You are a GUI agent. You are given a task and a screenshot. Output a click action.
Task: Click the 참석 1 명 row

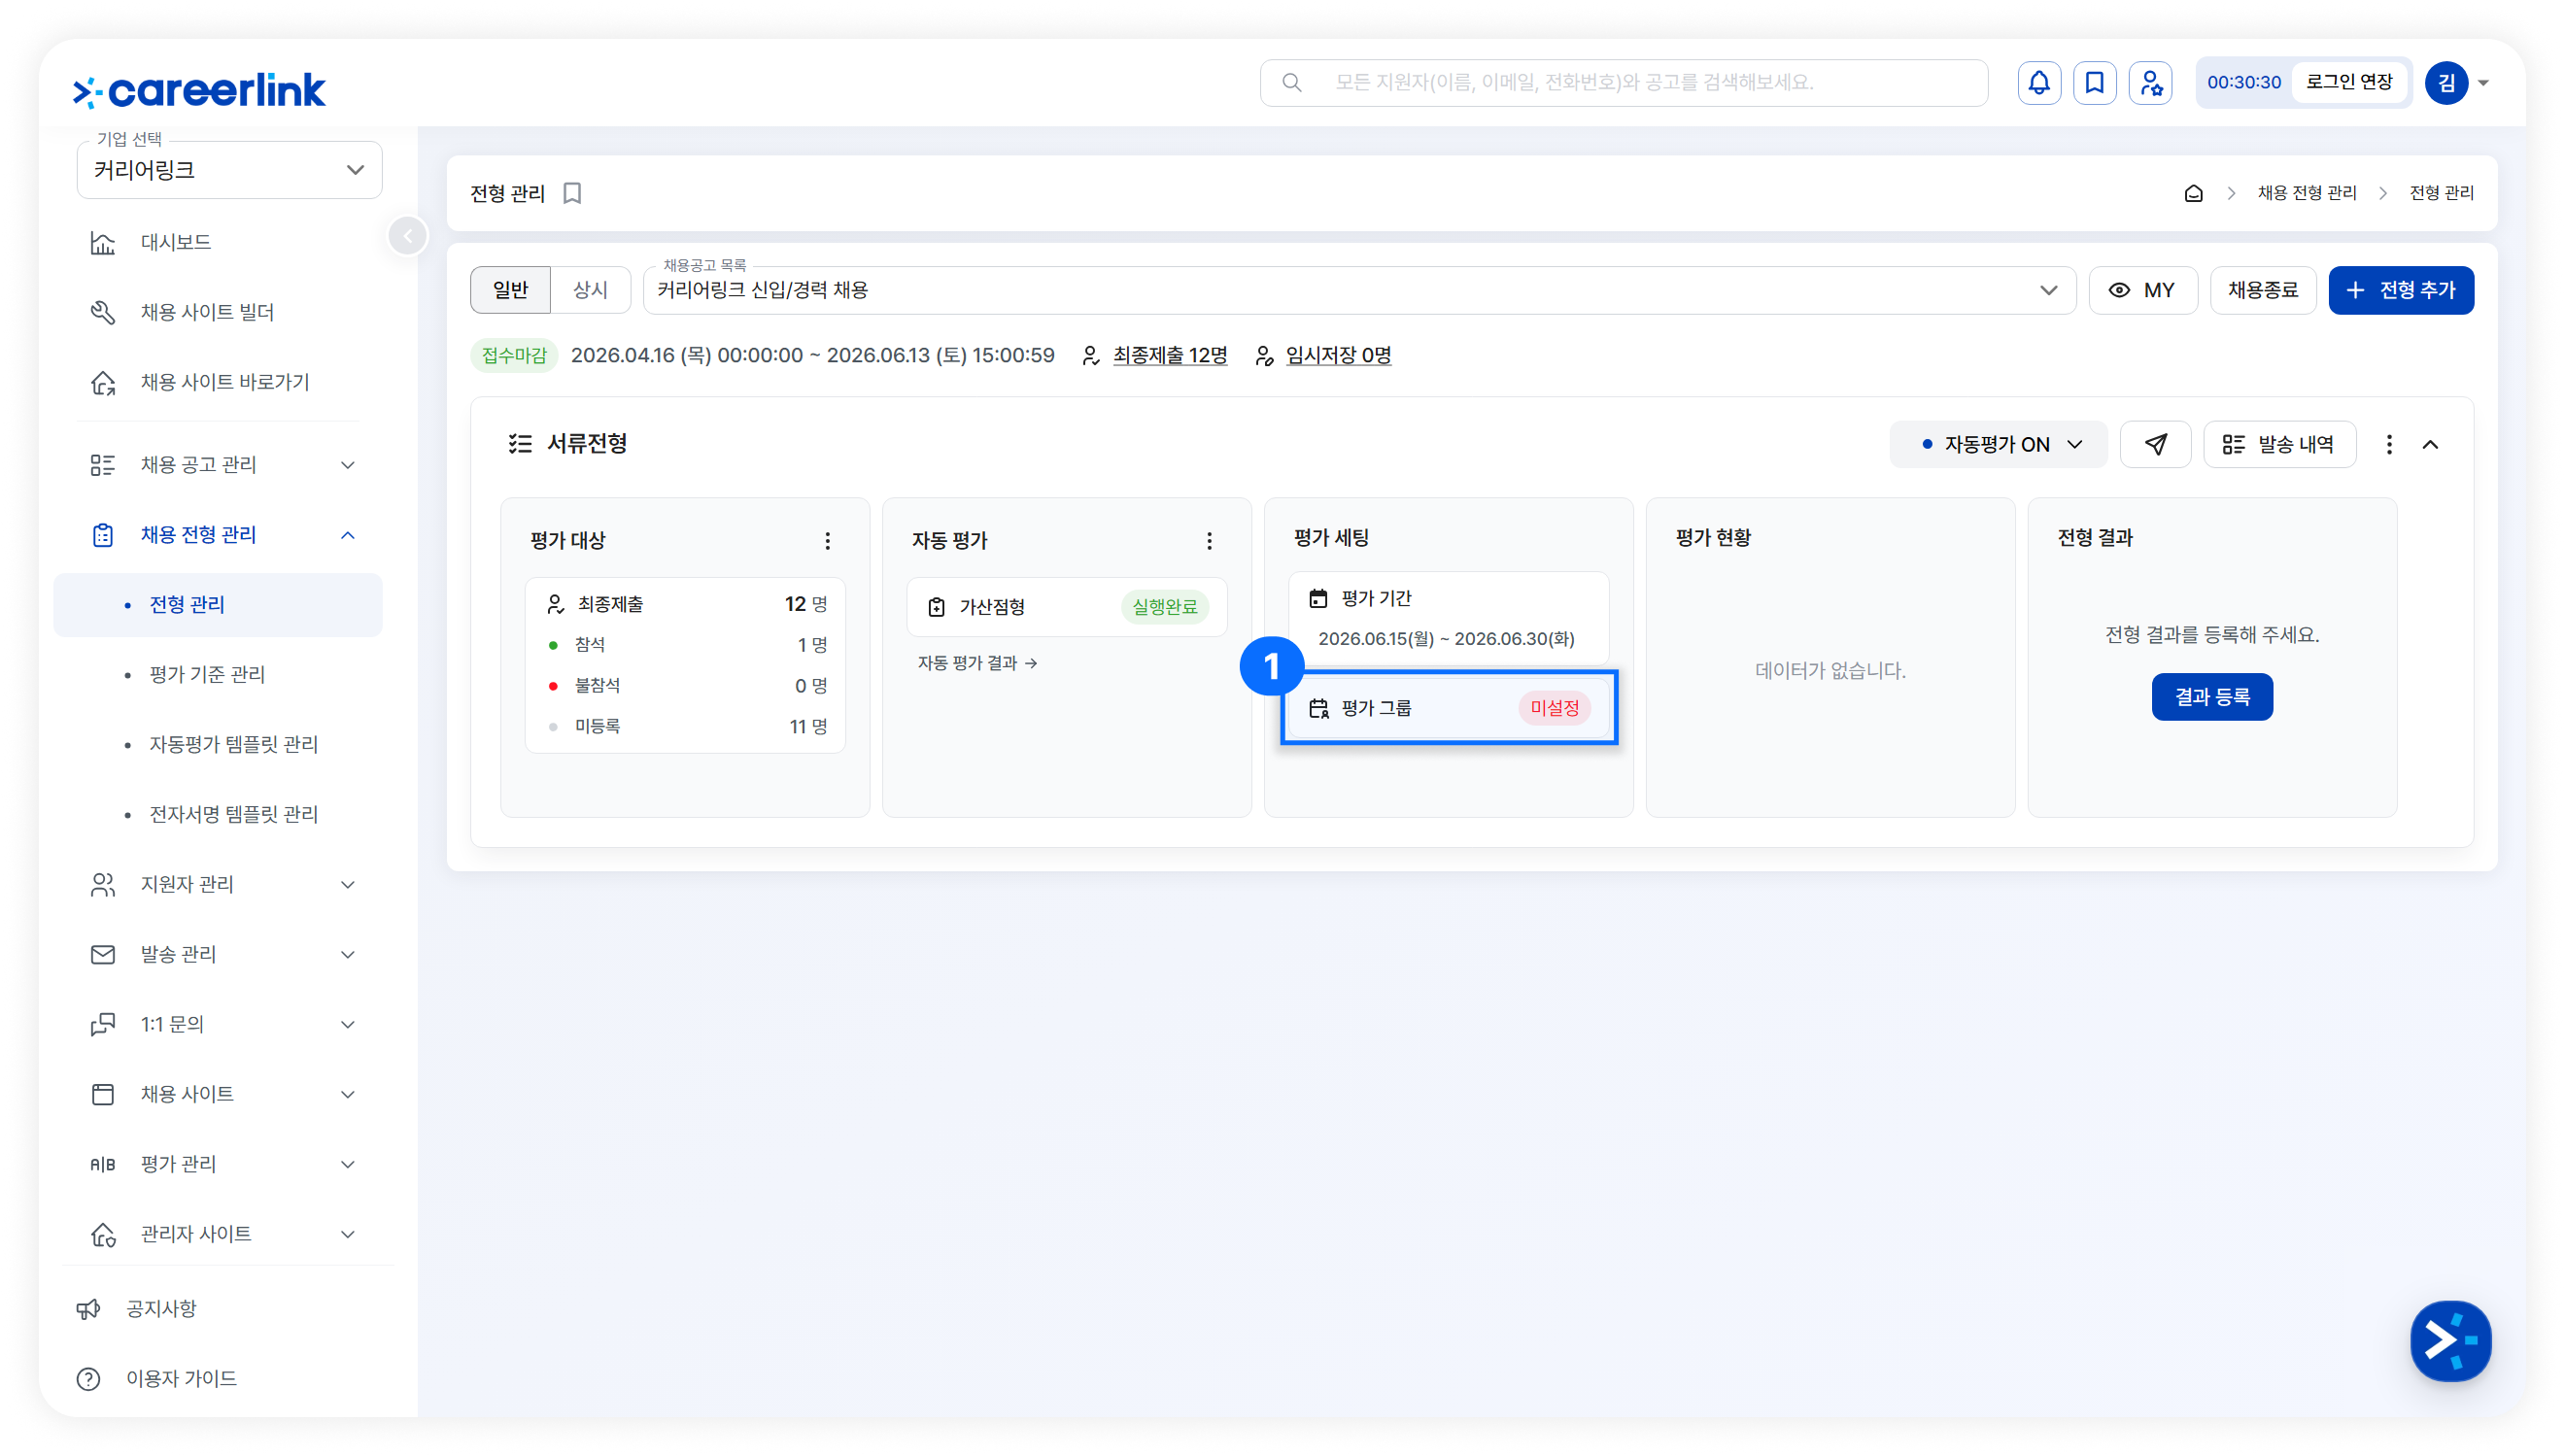686,646
